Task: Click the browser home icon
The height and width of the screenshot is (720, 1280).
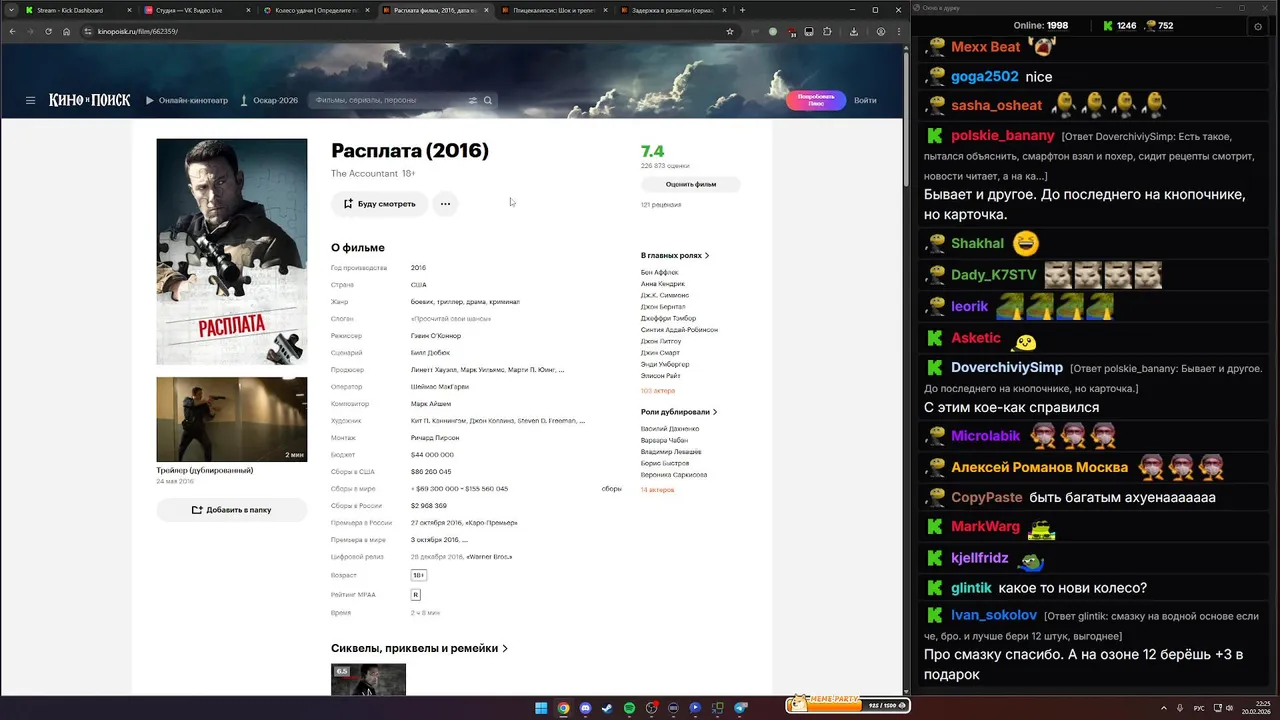Action: pyautogui.click(x=66, y=31)
